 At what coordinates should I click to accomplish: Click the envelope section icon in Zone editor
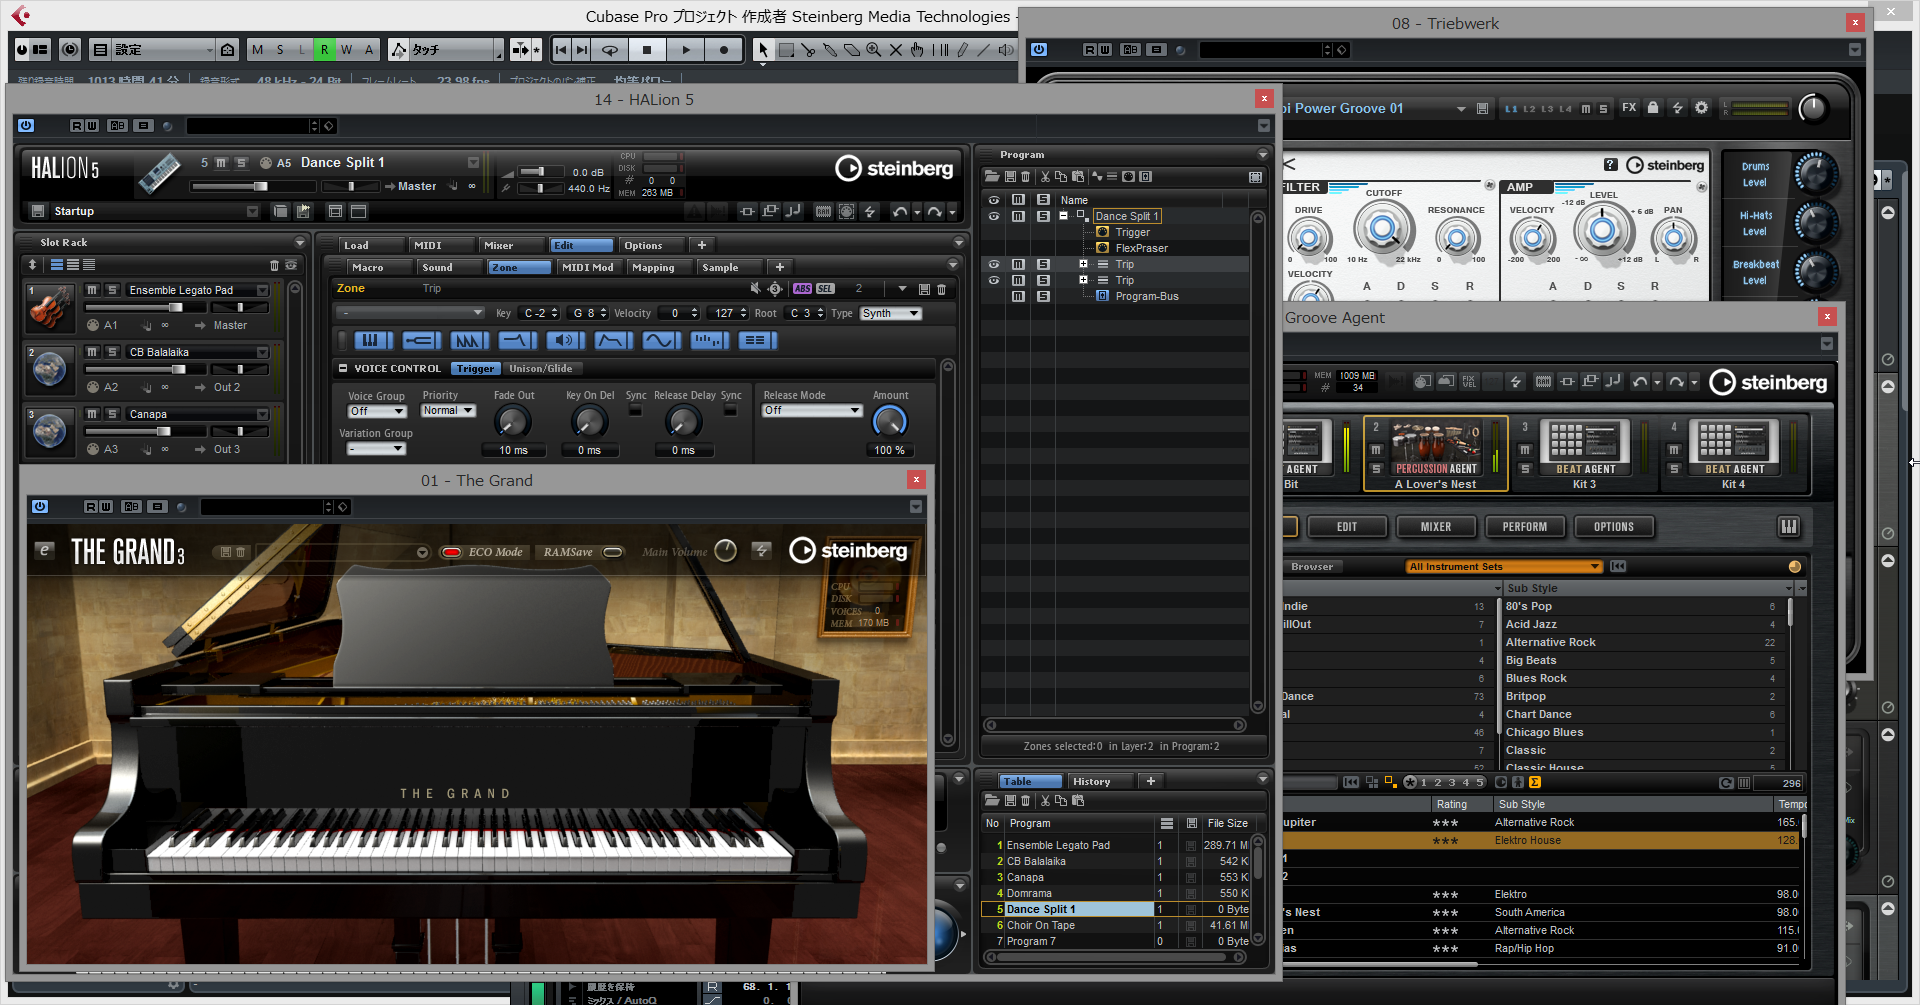[x=613, y=341]
